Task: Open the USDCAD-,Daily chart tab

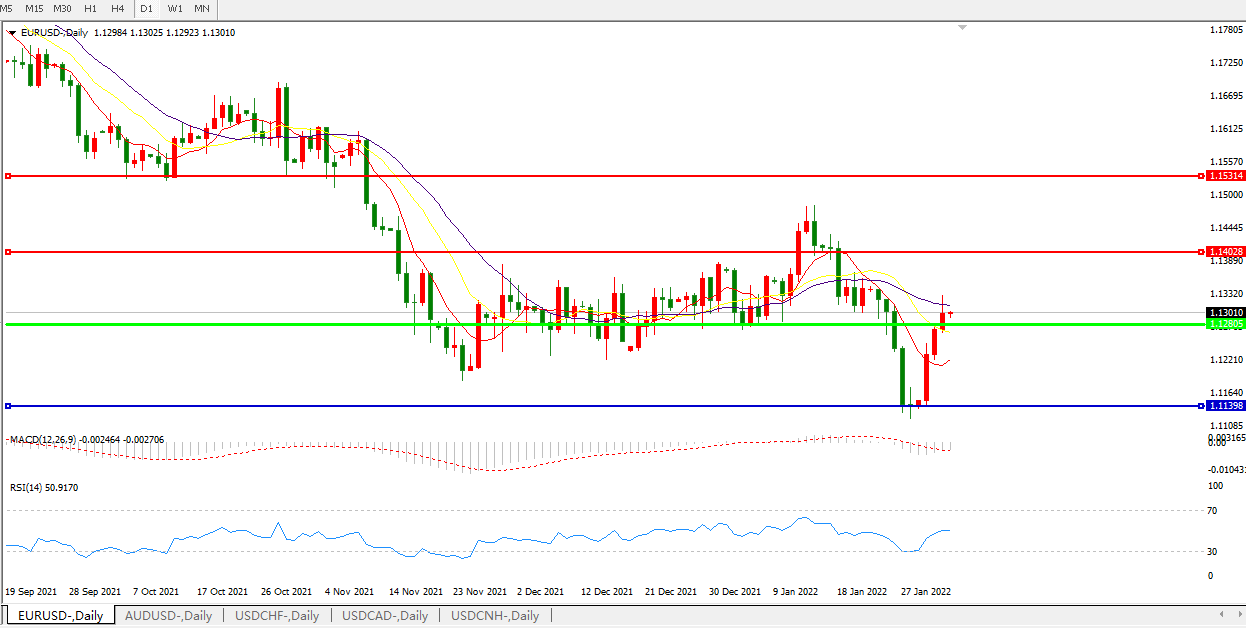Action: tap(385, 616)
